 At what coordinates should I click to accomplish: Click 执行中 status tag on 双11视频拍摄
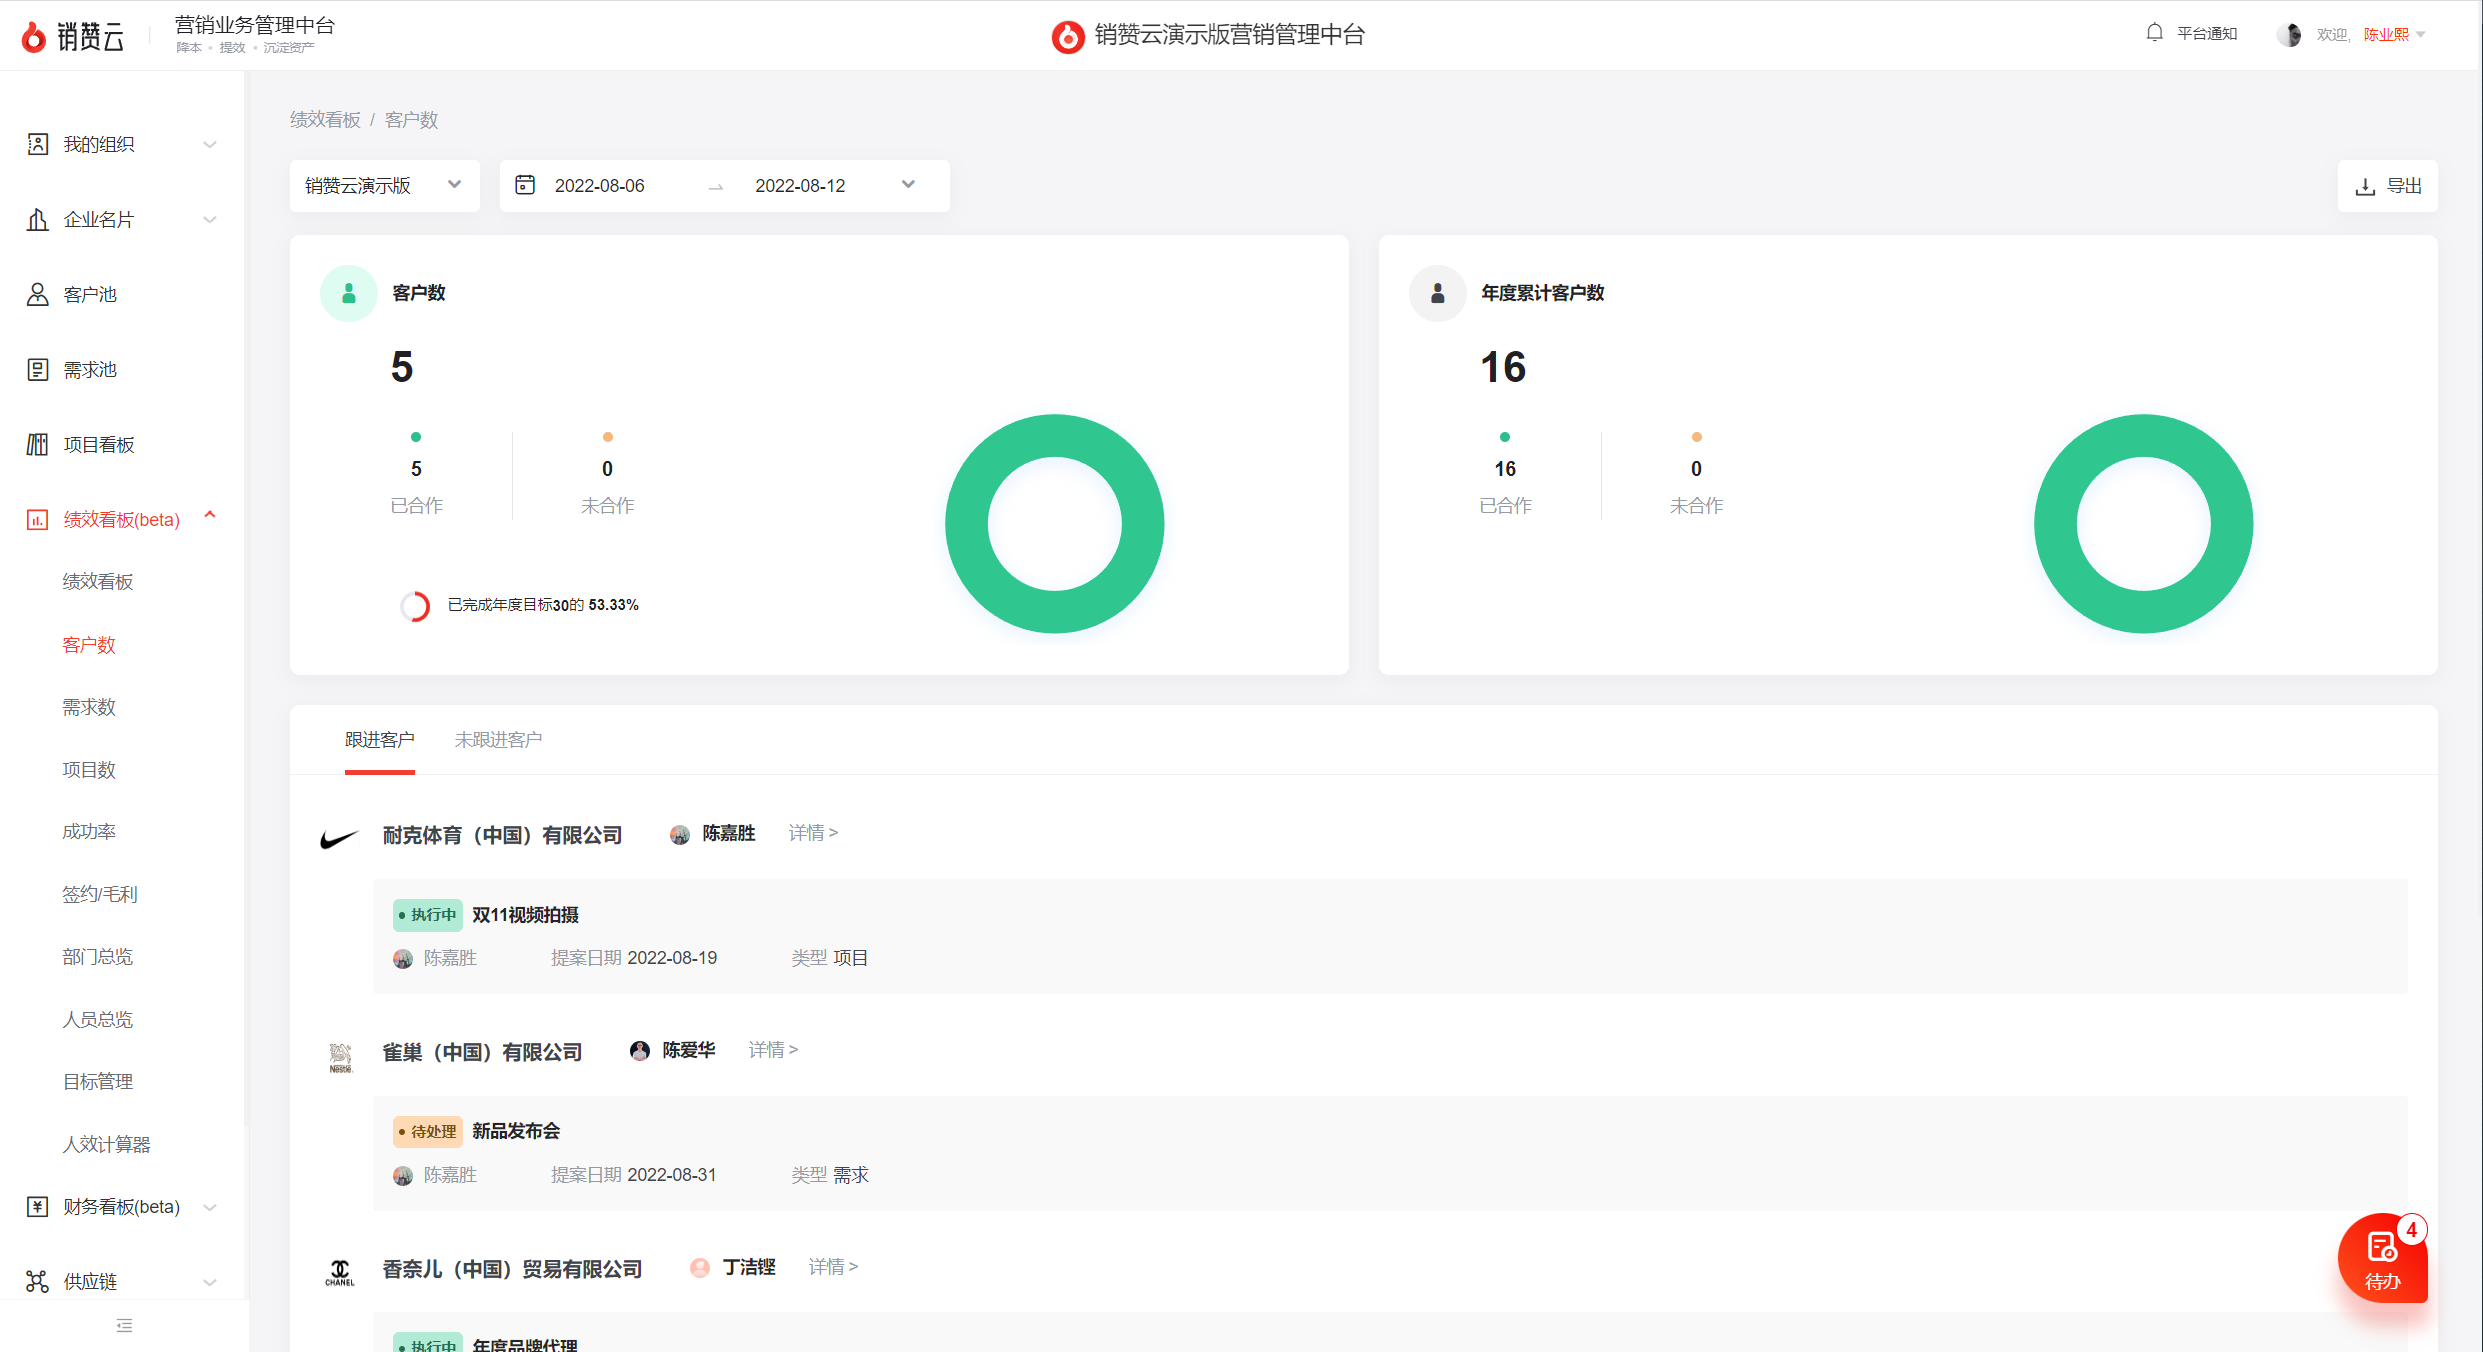428,914
